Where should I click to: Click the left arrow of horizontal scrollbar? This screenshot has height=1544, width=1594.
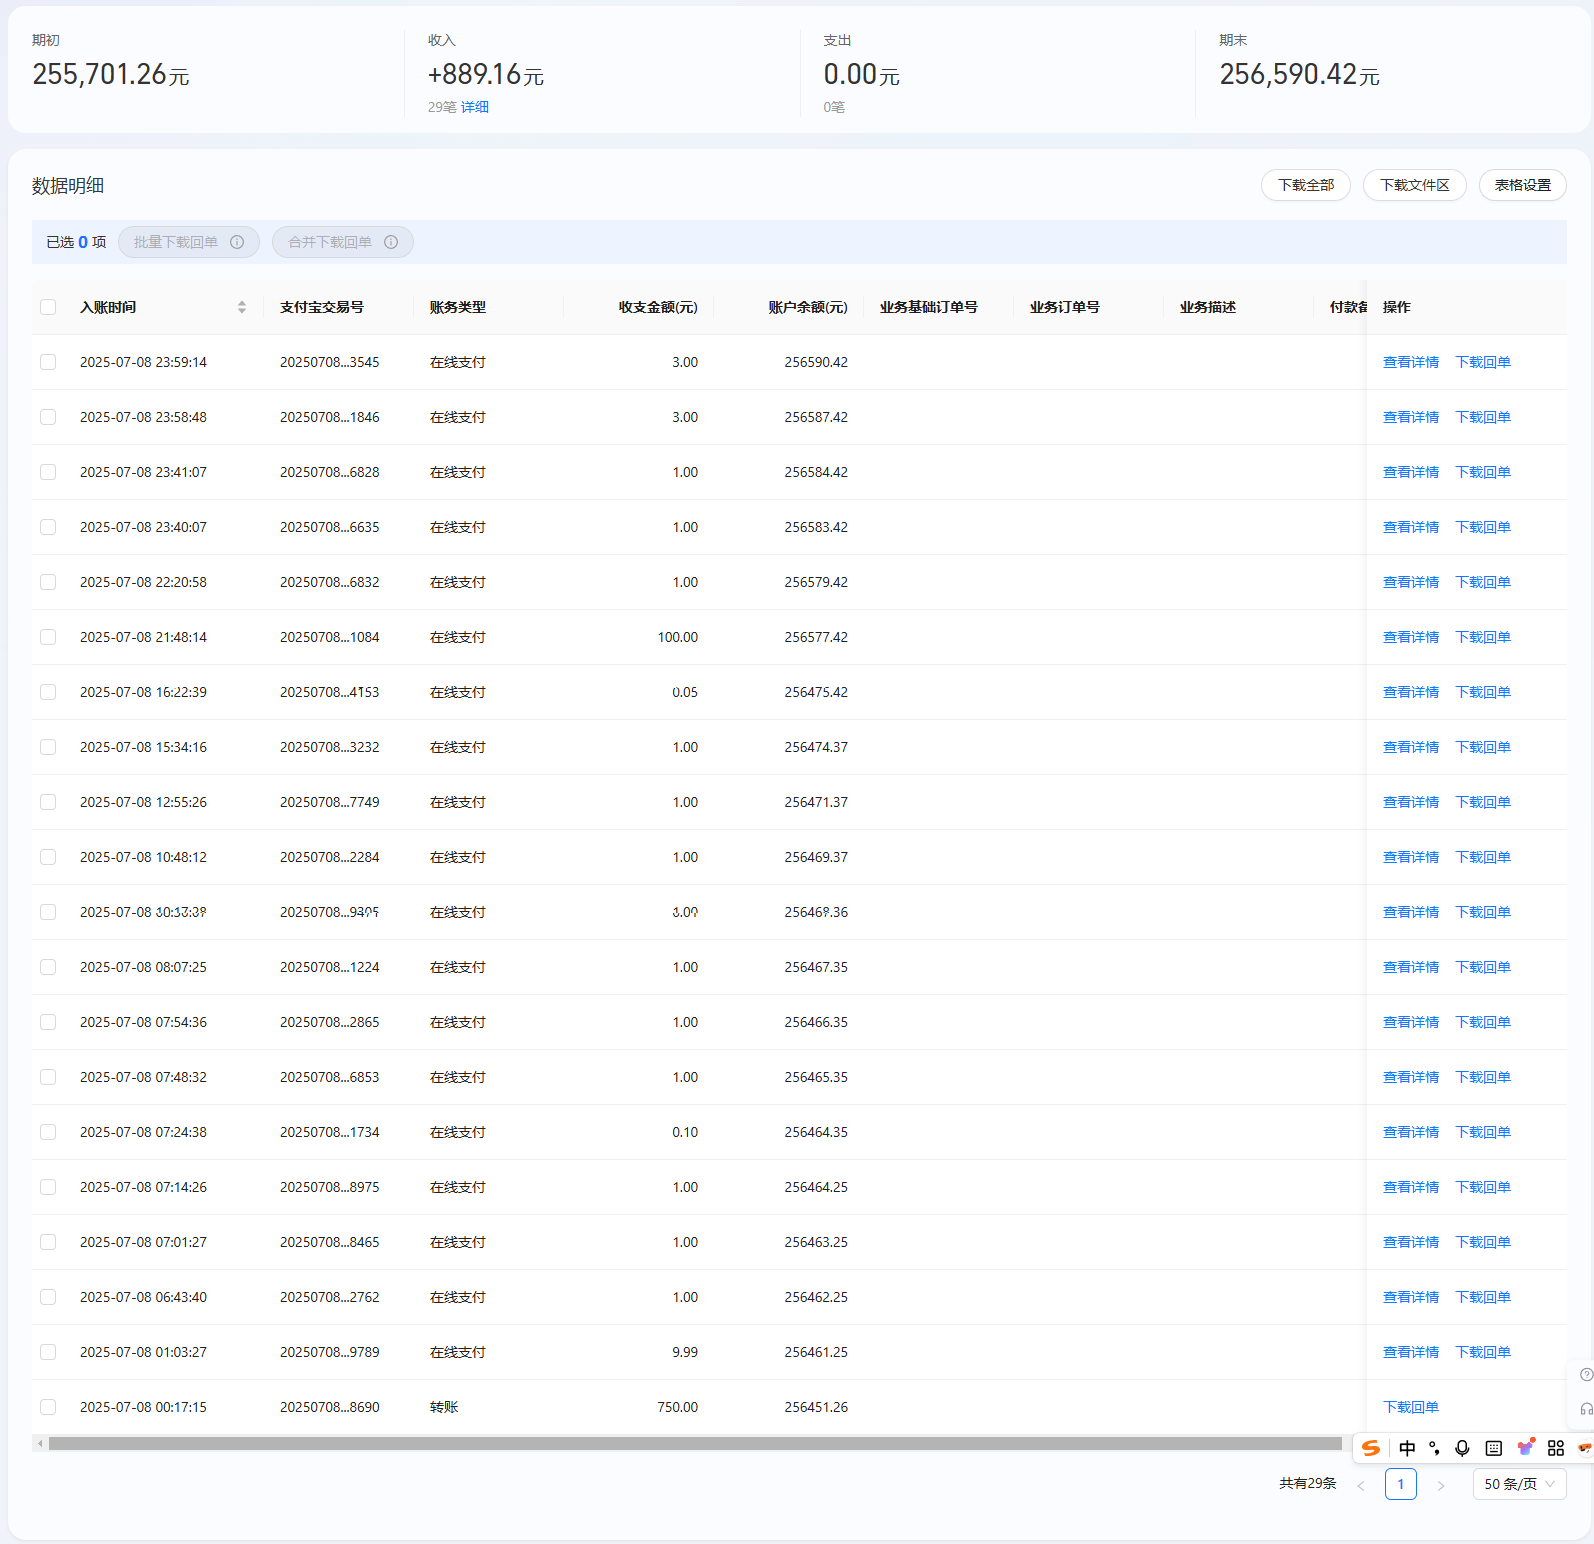[39, 1443]
